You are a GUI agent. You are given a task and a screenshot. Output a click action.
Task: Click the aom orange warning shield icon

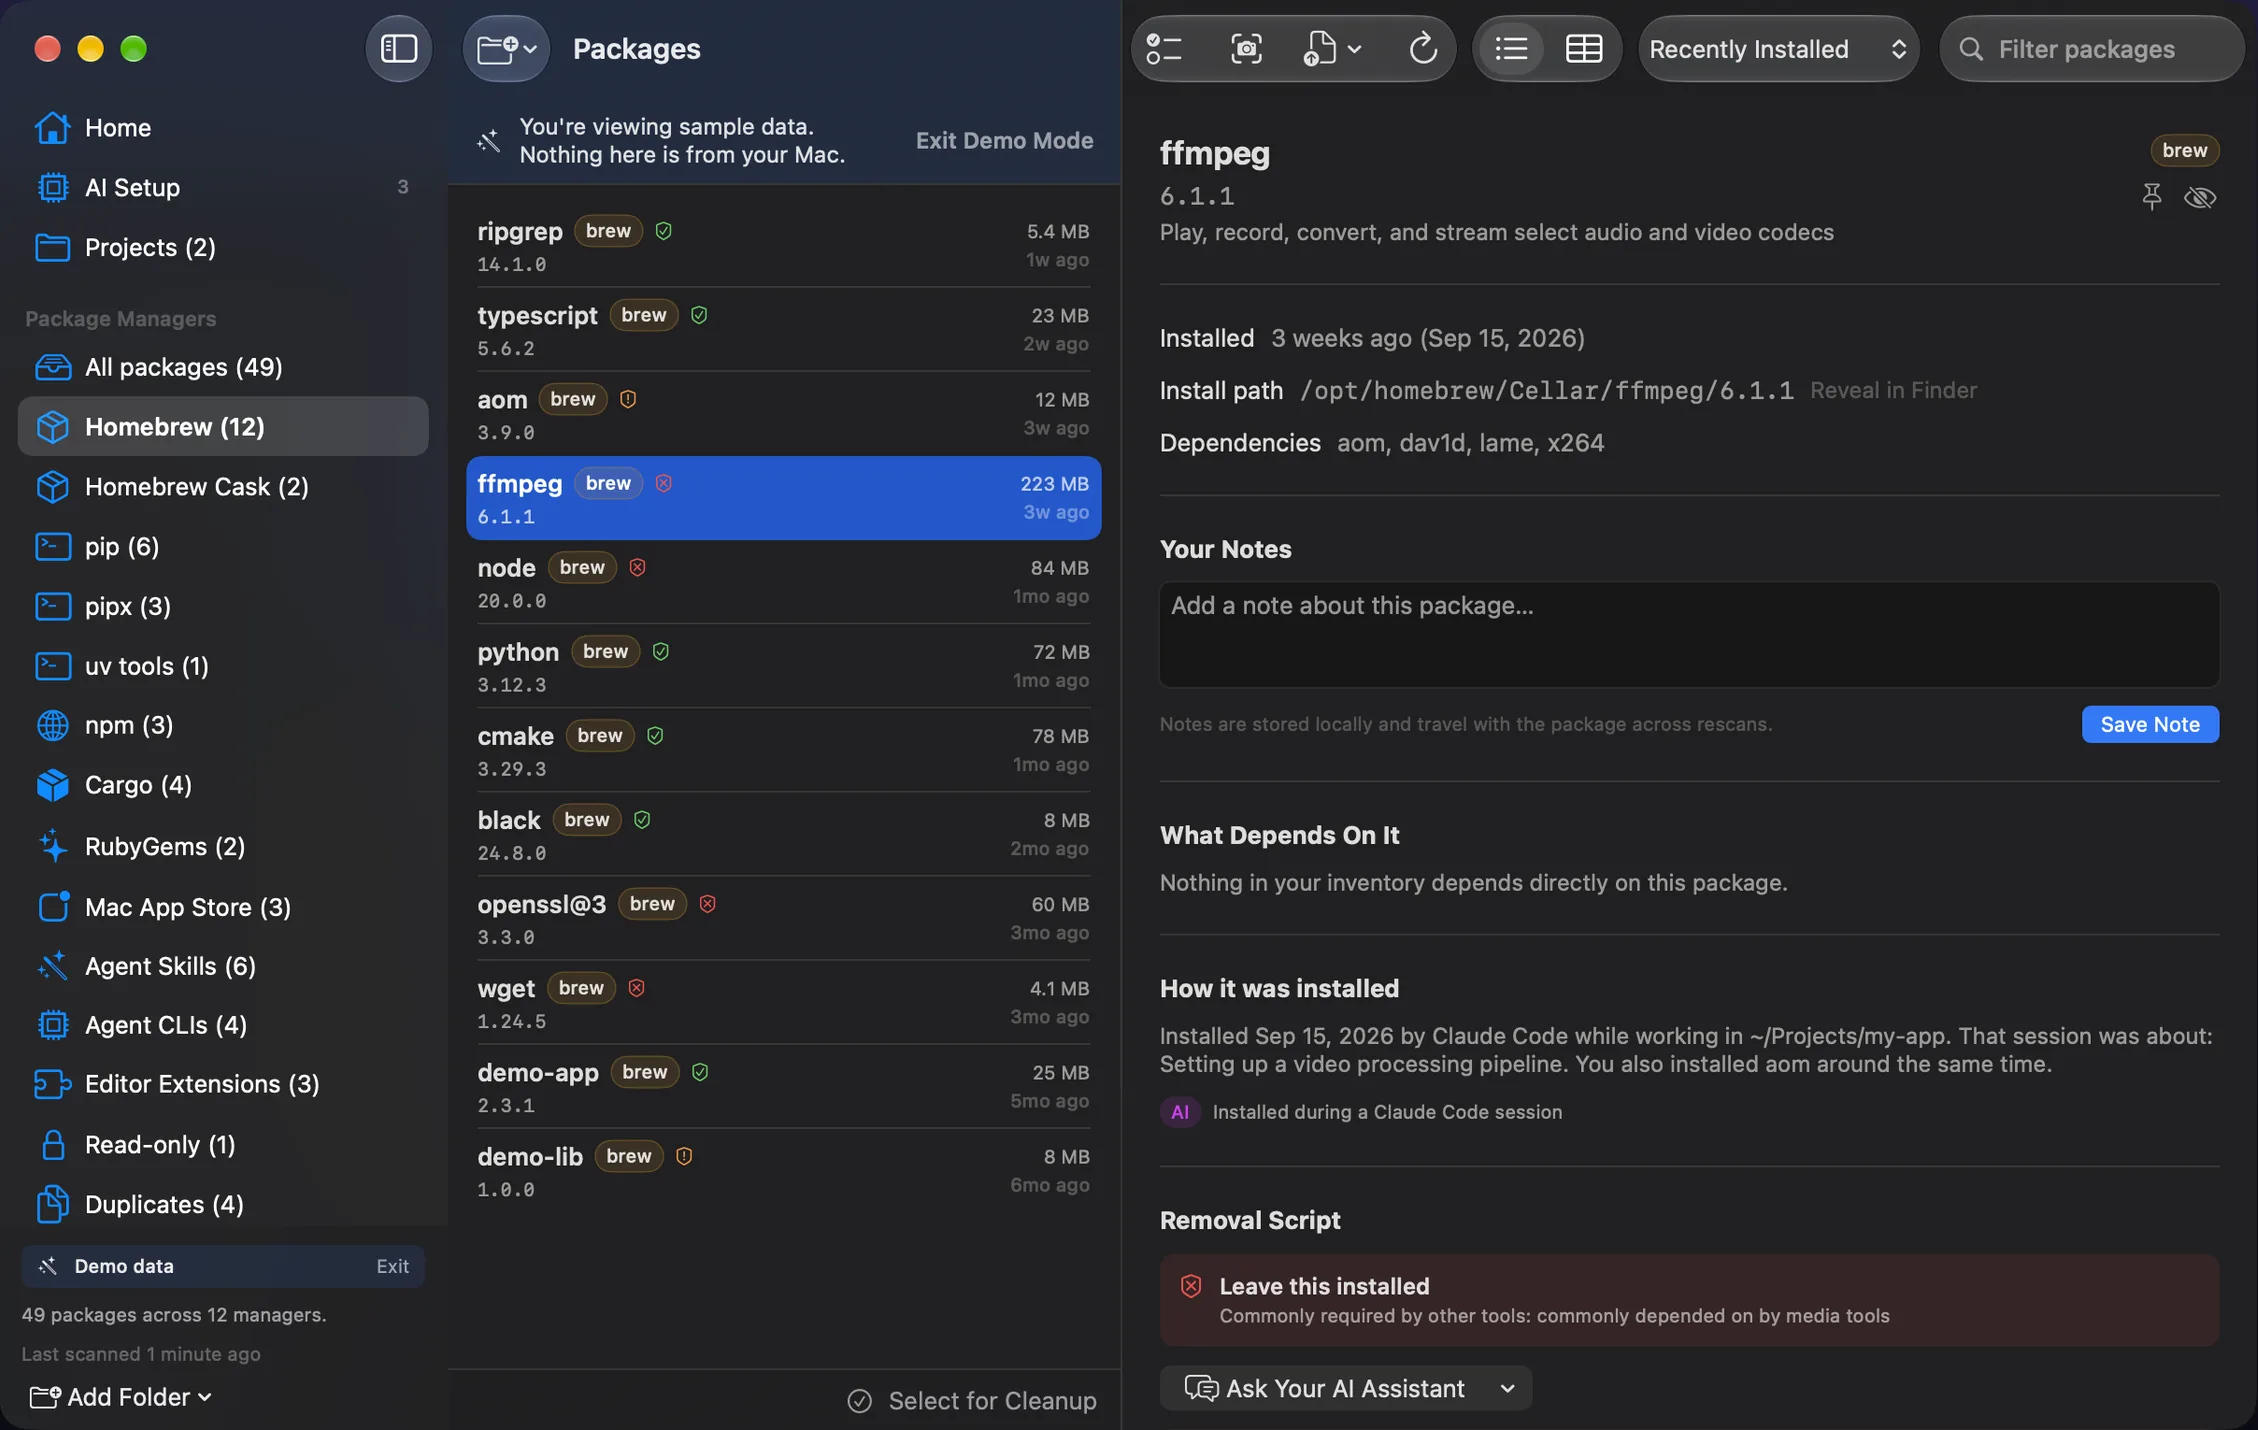(x=627, y=399)
